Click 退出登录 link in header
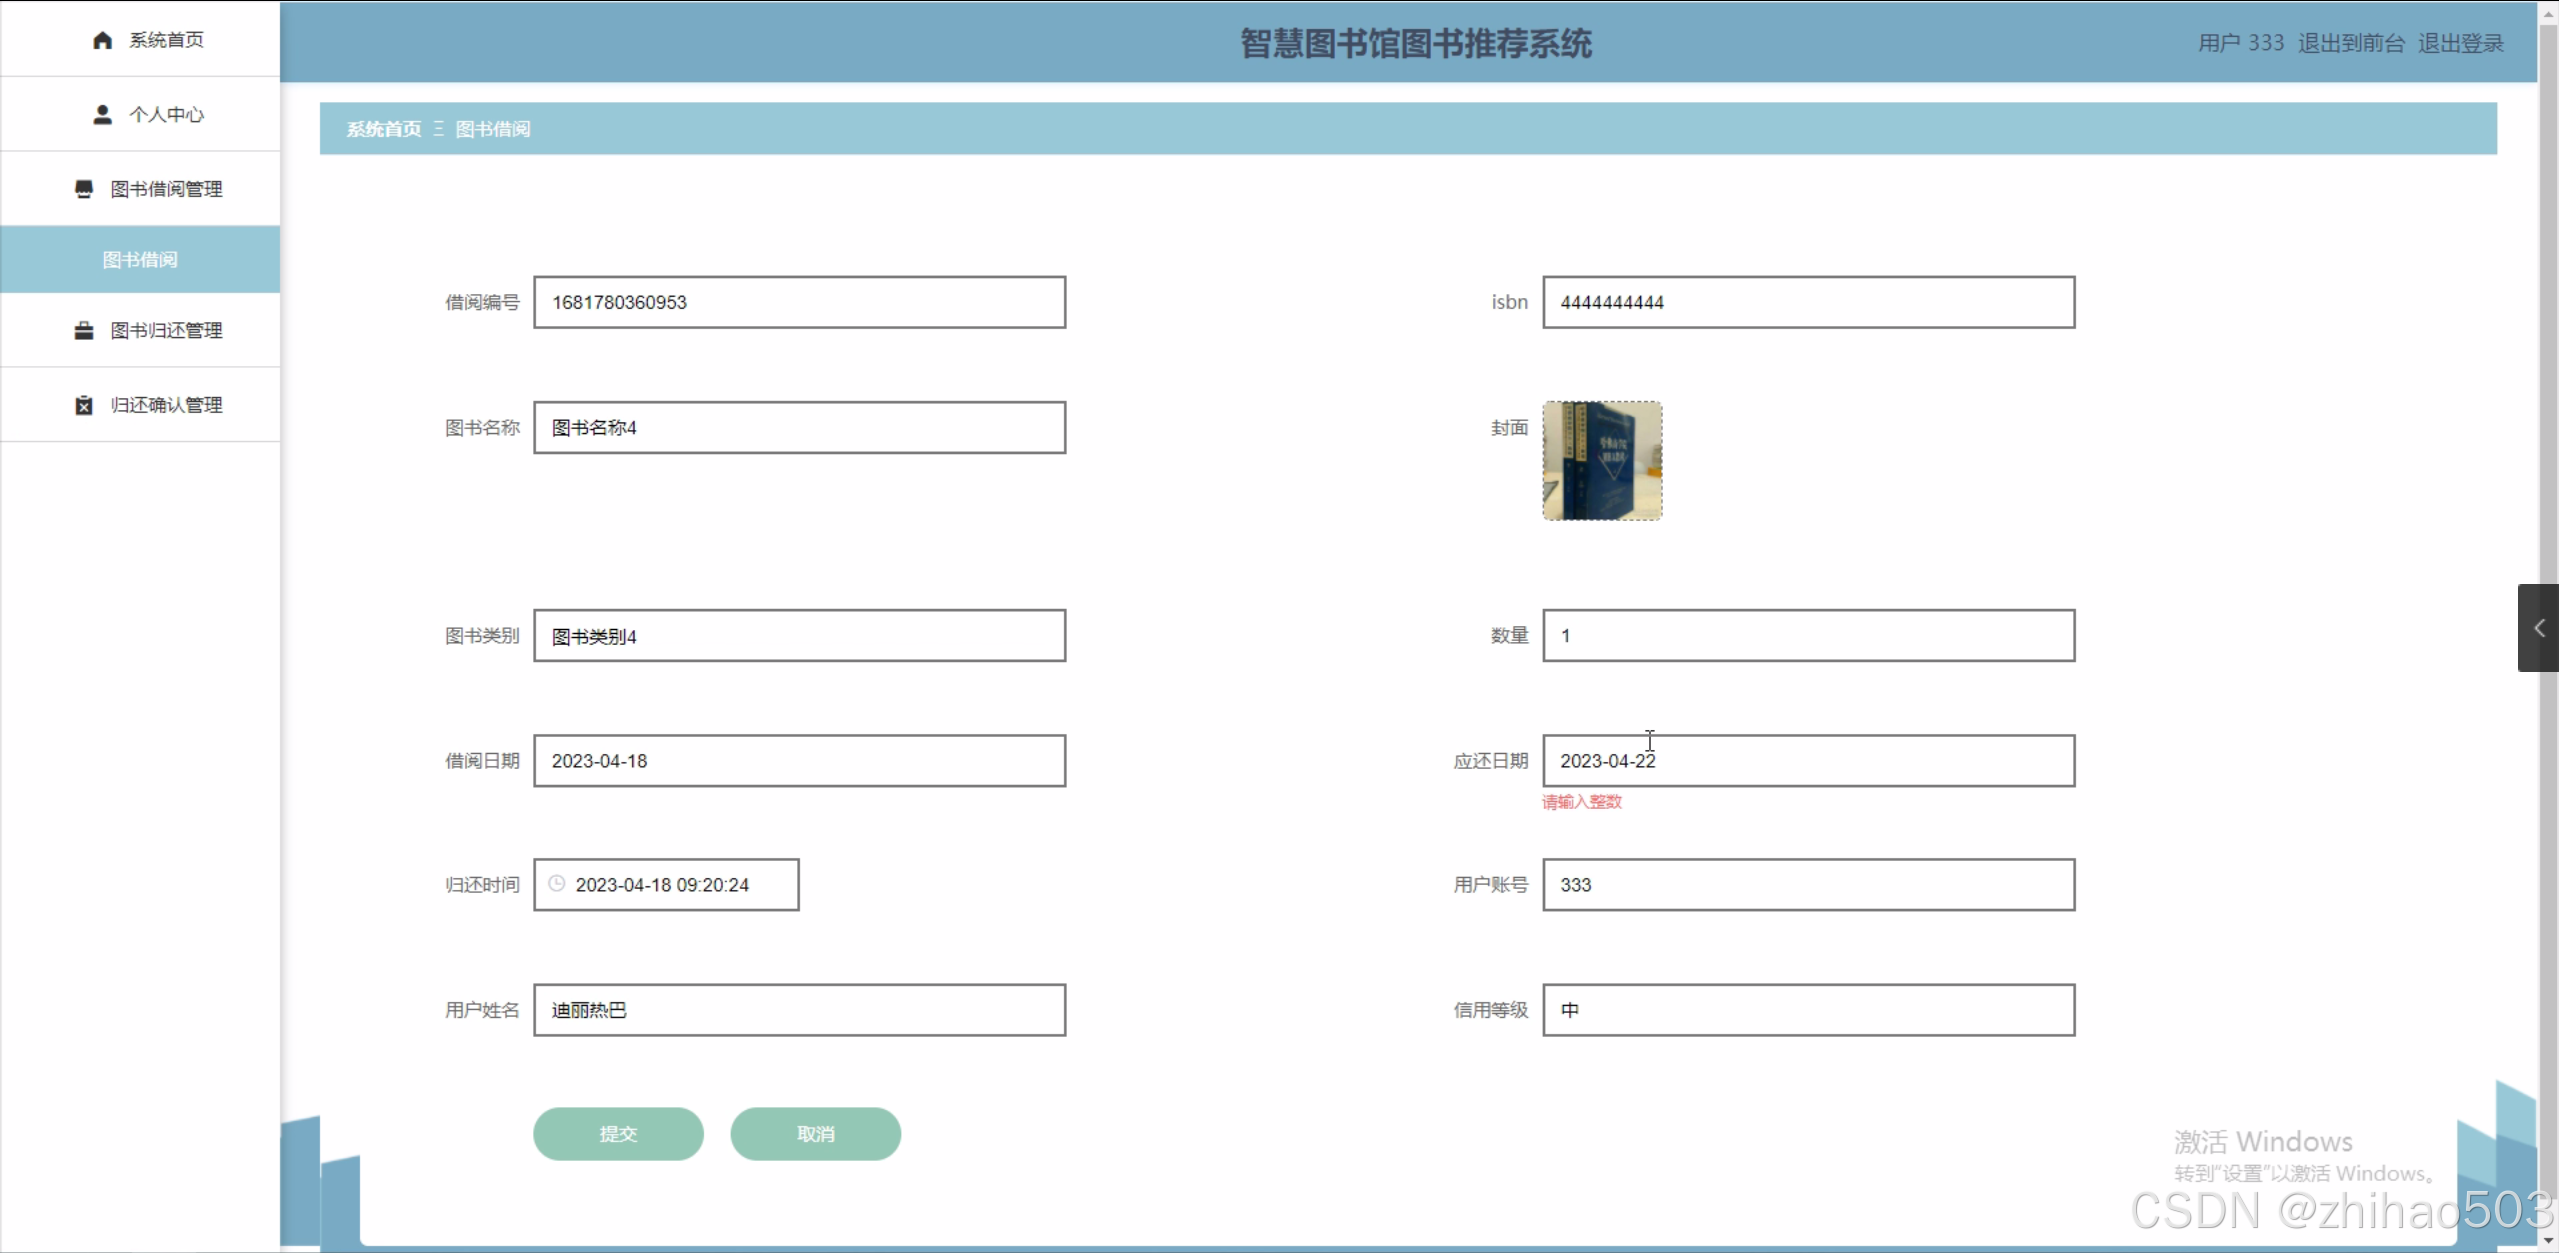Viewport: 2559px width, 1253px height. click(x=2460, y=43)
